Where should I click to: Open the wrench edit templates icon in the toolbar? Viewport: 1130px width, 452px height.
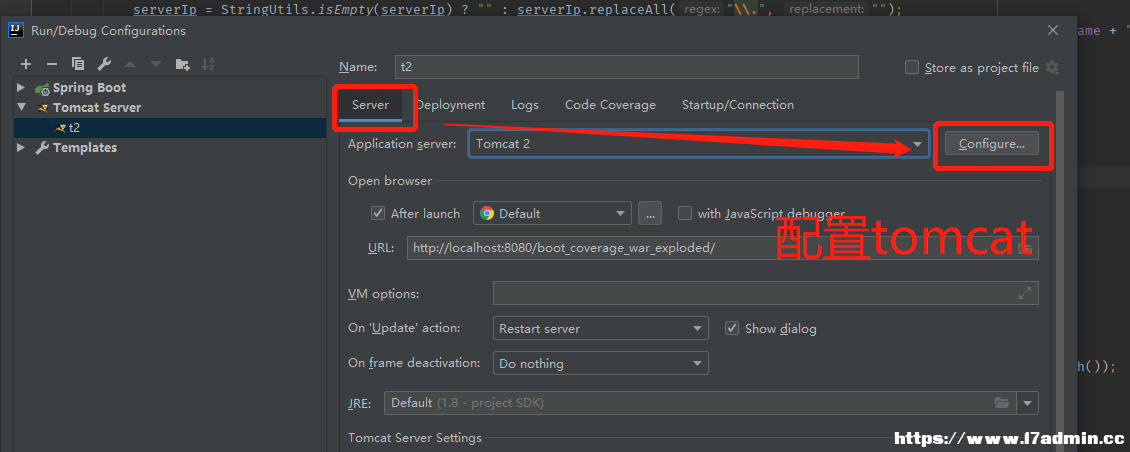[104, 64]
